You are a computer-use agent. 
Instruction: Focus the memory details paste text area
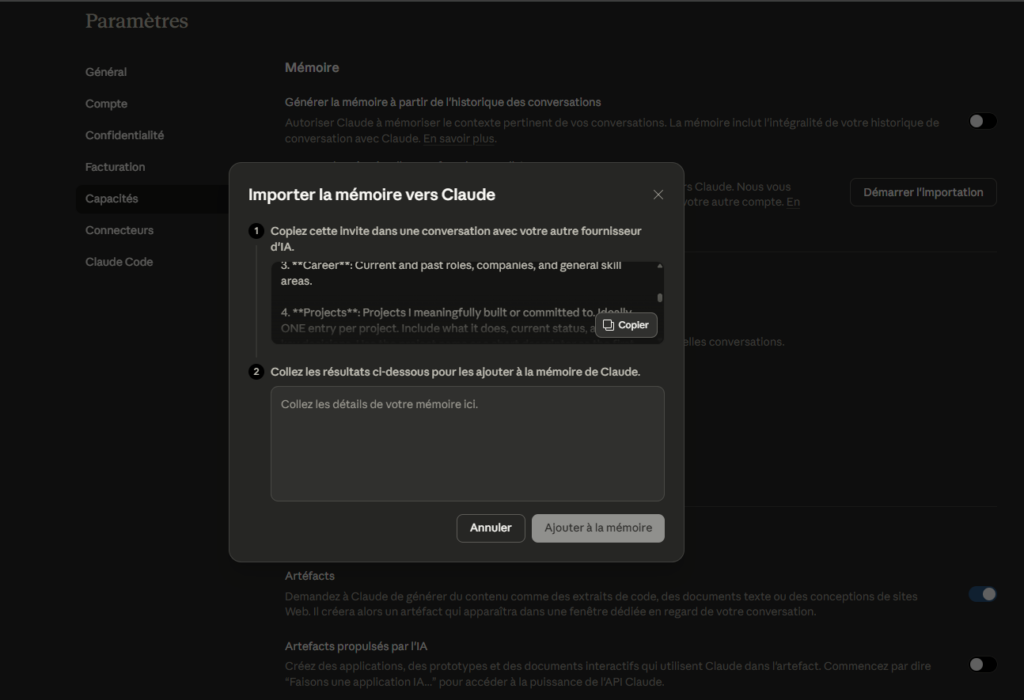(467, 443)
